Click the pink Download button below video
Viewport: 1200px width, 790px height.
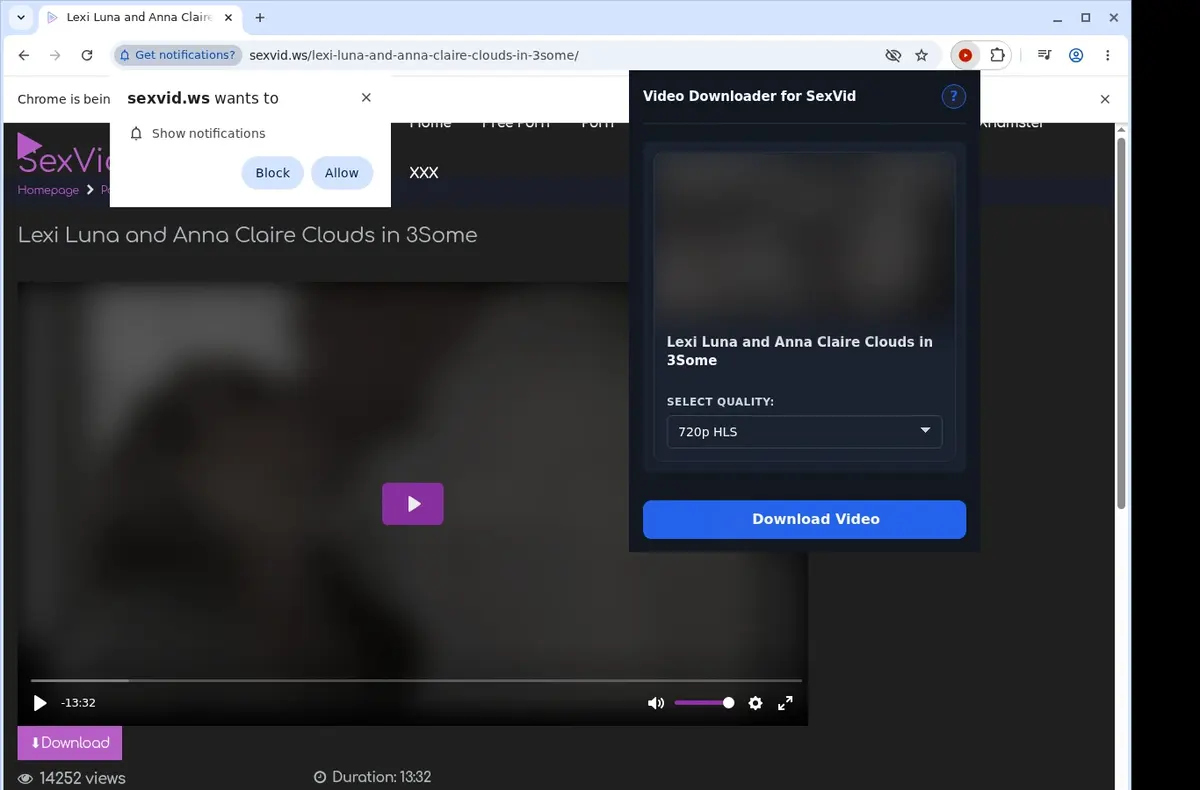point(70,743)
